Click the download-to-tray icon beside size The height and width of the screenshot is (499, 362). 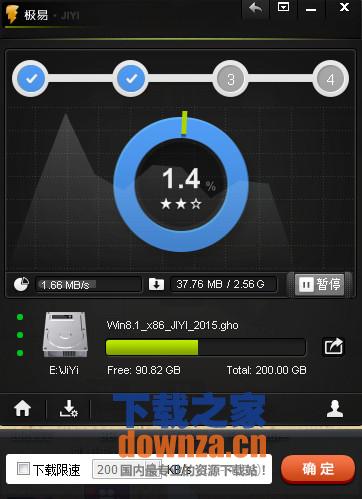[156, 284]
